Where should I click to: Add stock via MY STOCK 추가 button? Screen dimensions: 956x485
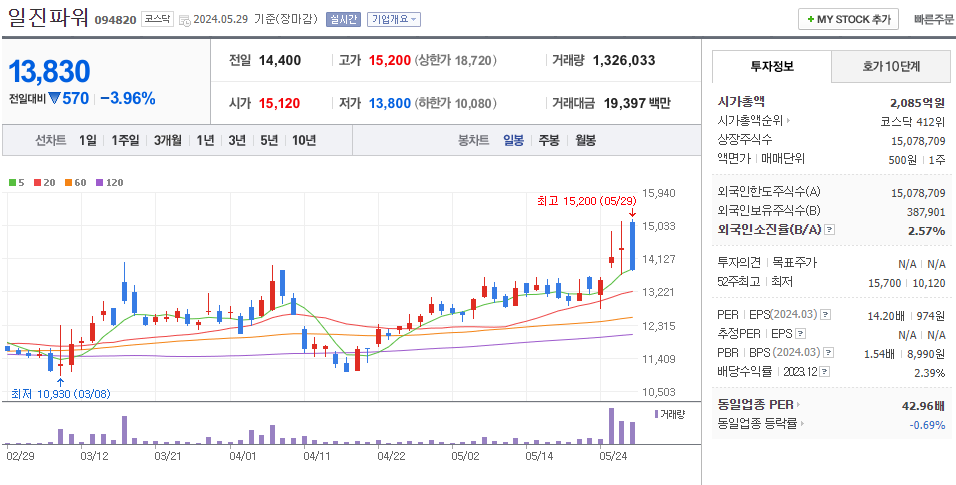click(x=848, y=20)
